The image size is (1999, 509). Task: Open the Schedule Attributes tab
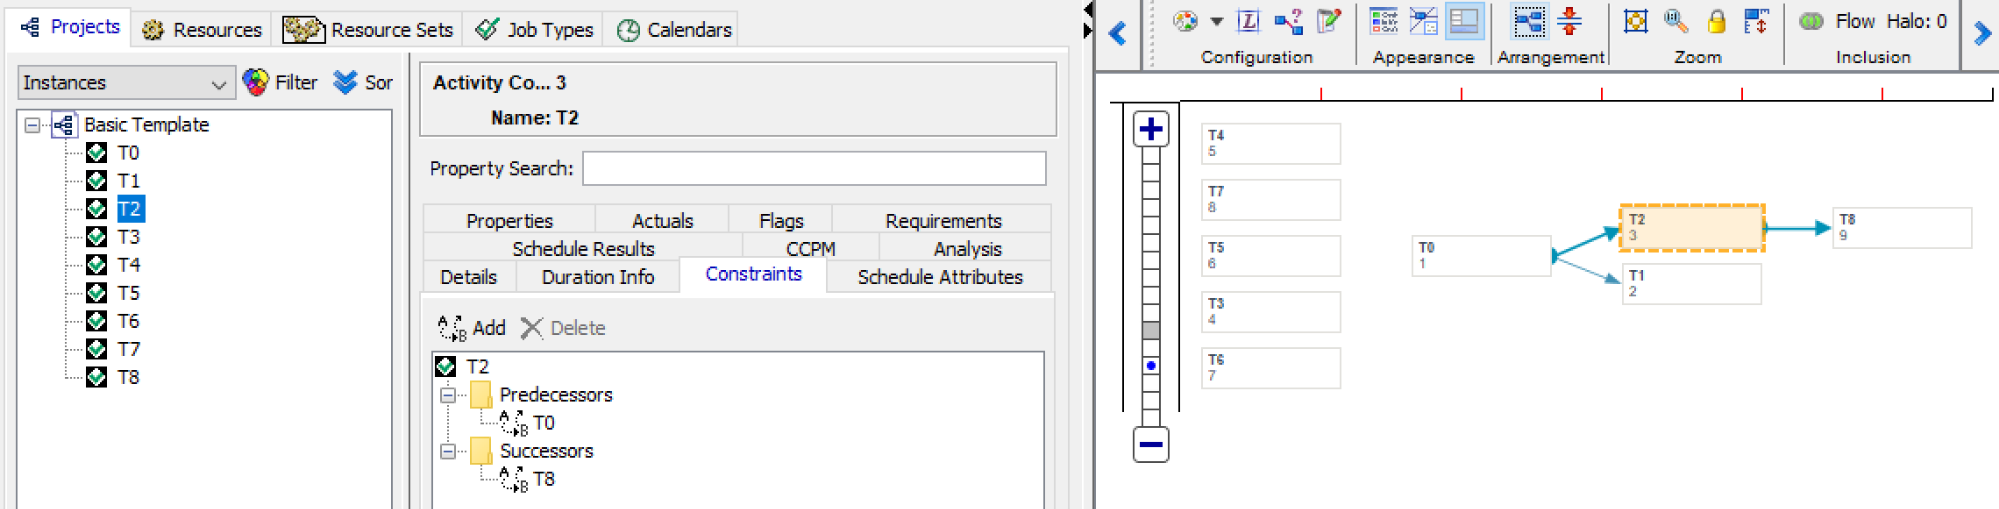tap(939, 277)
